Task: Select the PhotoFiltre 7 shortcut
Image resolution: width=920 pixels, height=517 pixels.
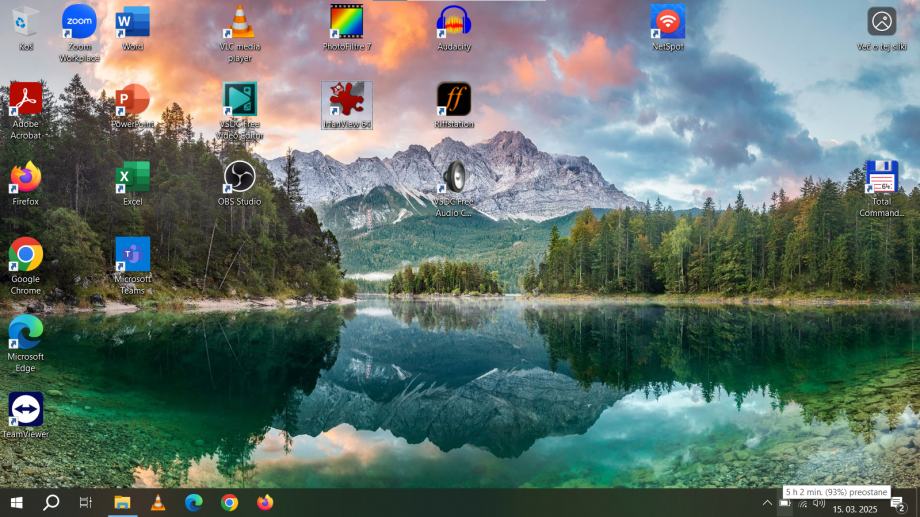Action: [347, 28]
